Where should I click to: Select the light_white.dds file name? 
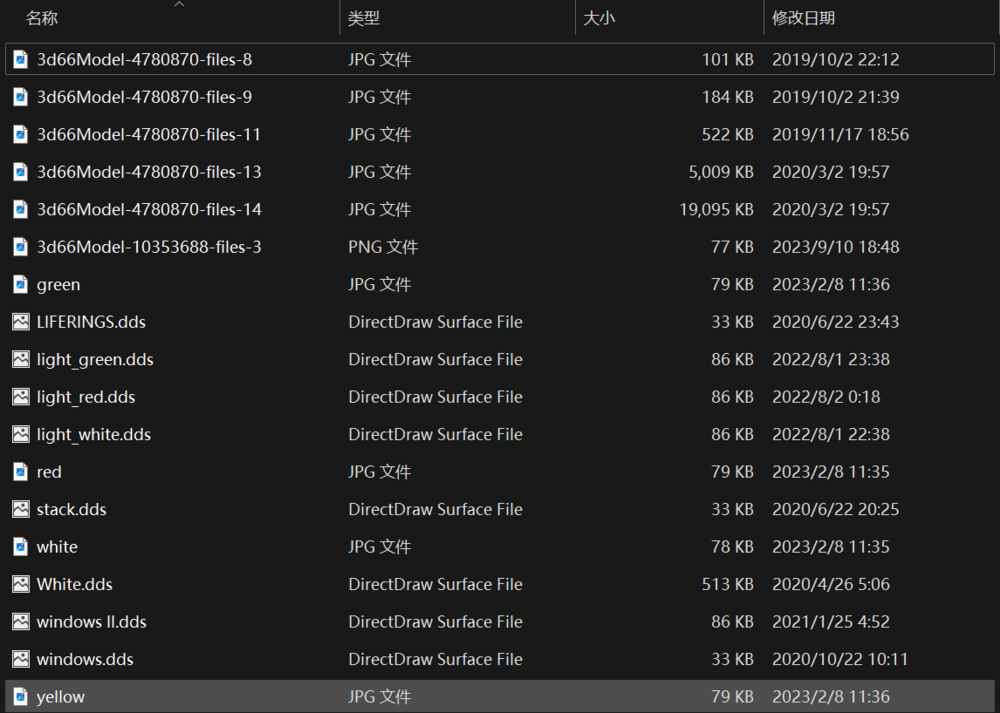click(94, 435)
